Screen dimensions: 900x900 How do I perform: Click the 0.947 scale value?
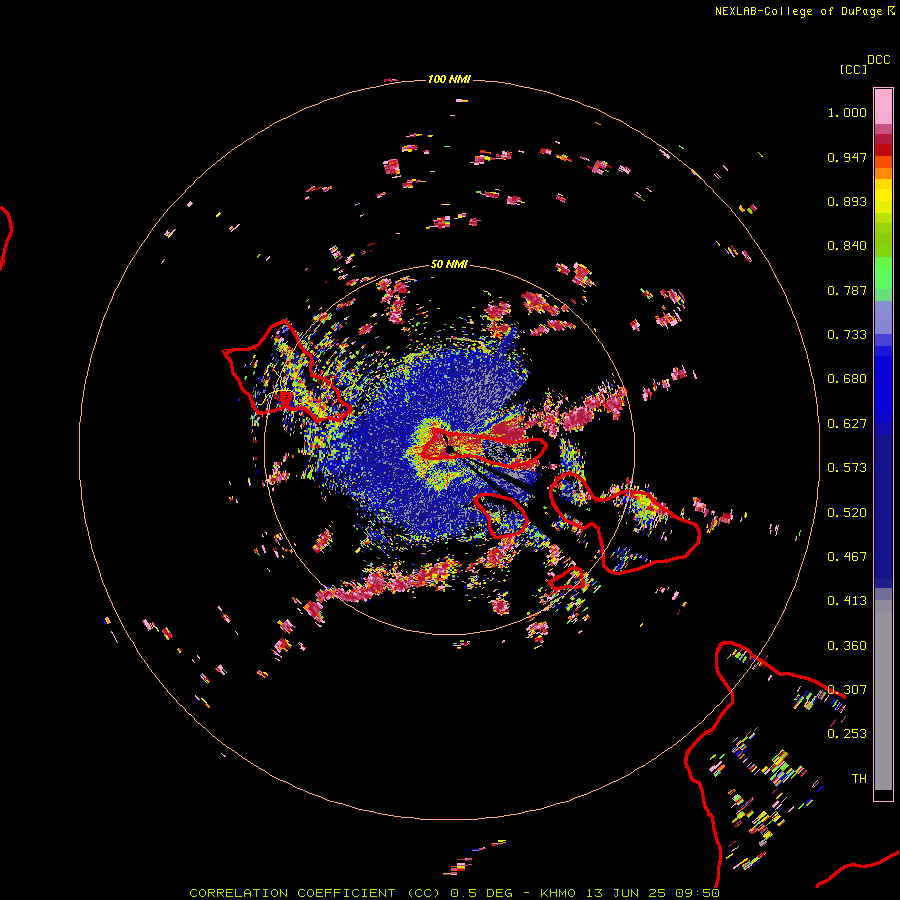(847, 157)
